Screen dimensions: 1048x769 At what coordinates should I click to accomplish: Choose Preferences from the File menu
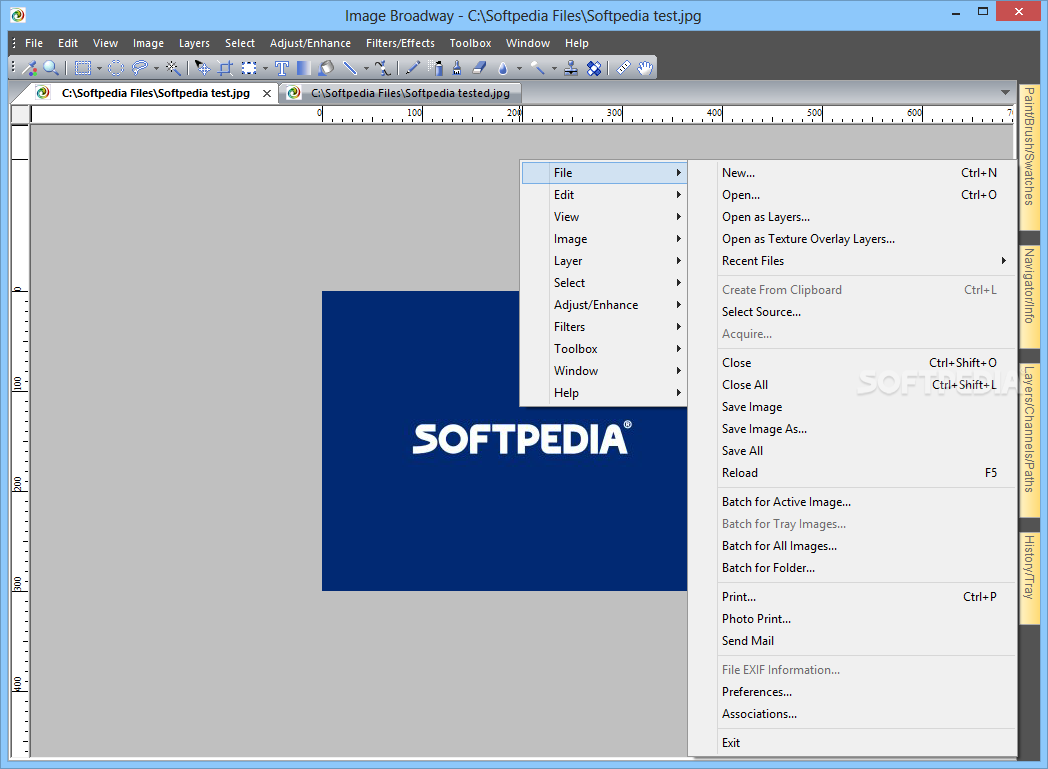[x=756, y=692]
